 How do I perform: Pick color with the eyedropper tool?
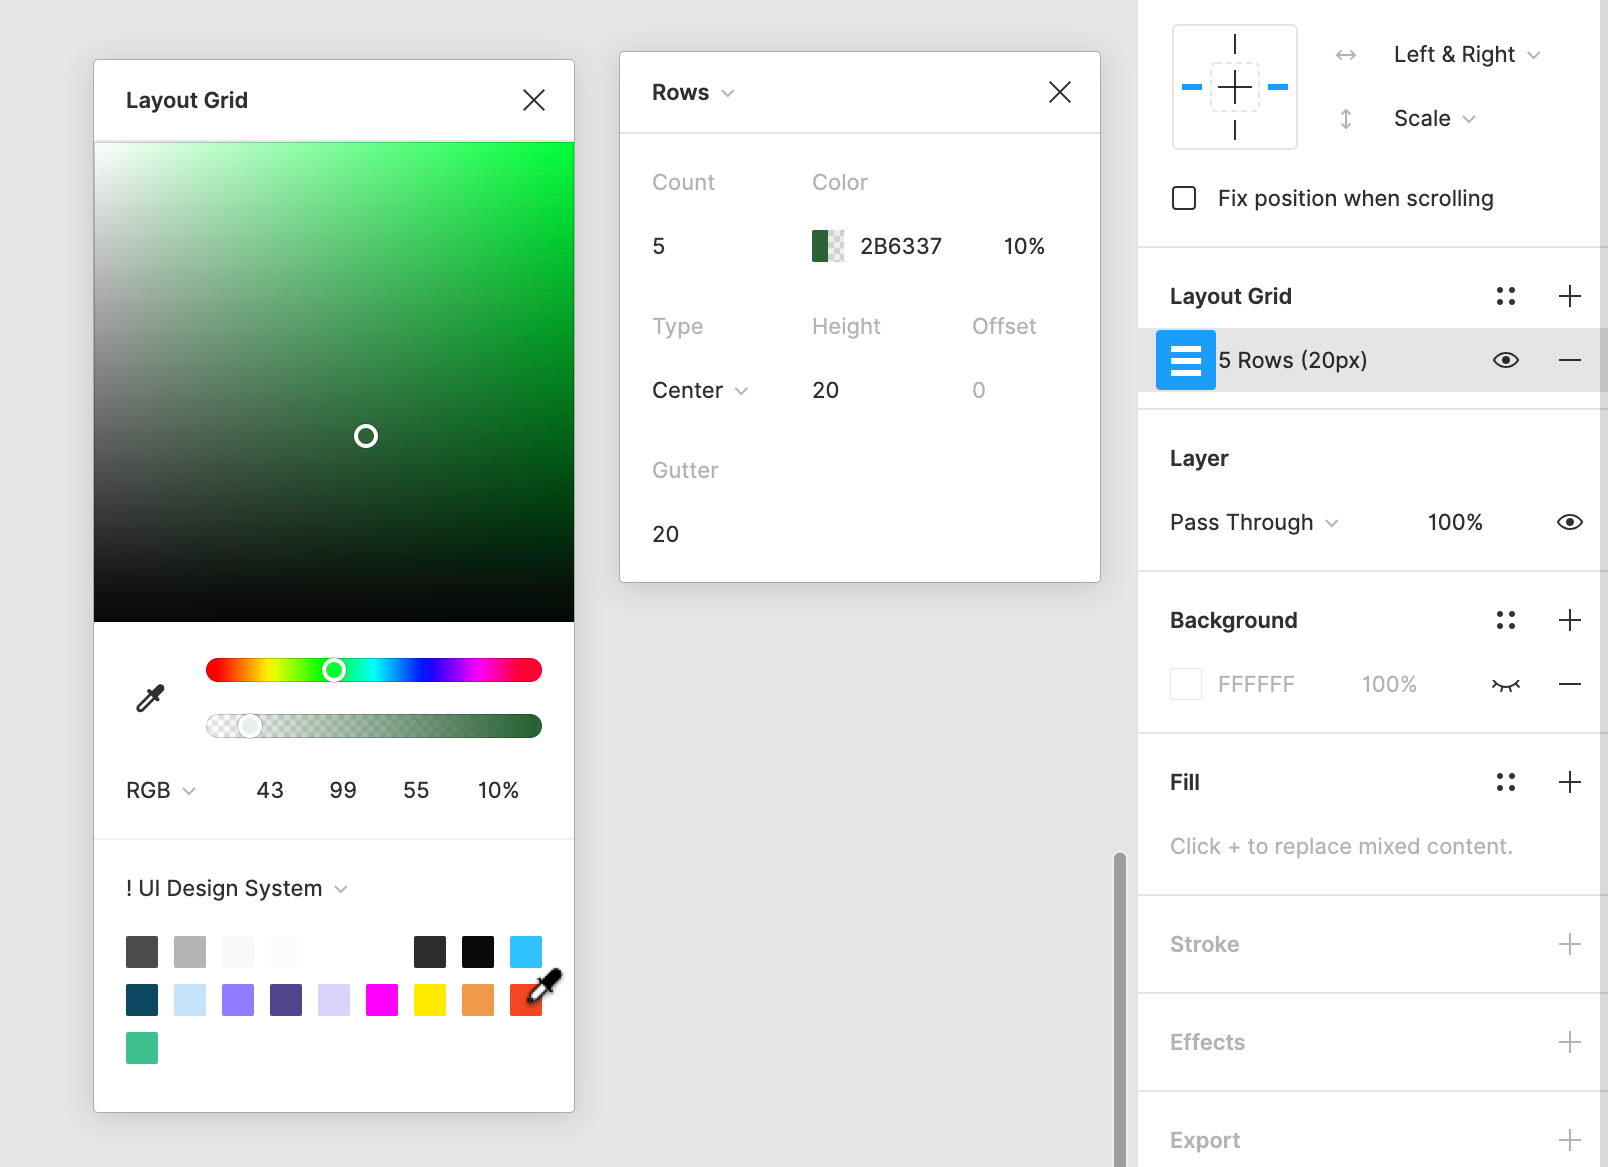[x=150, y=698]
